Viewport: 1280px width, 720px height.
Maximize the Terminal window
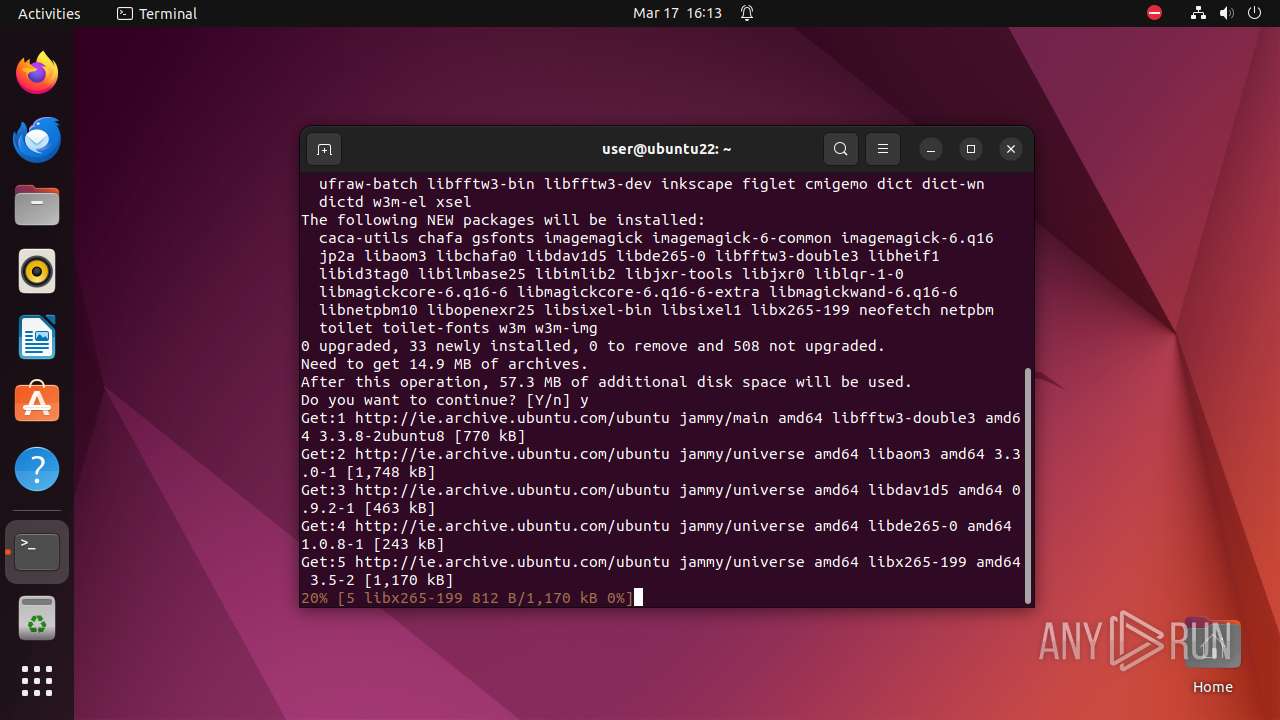point(971,149)
